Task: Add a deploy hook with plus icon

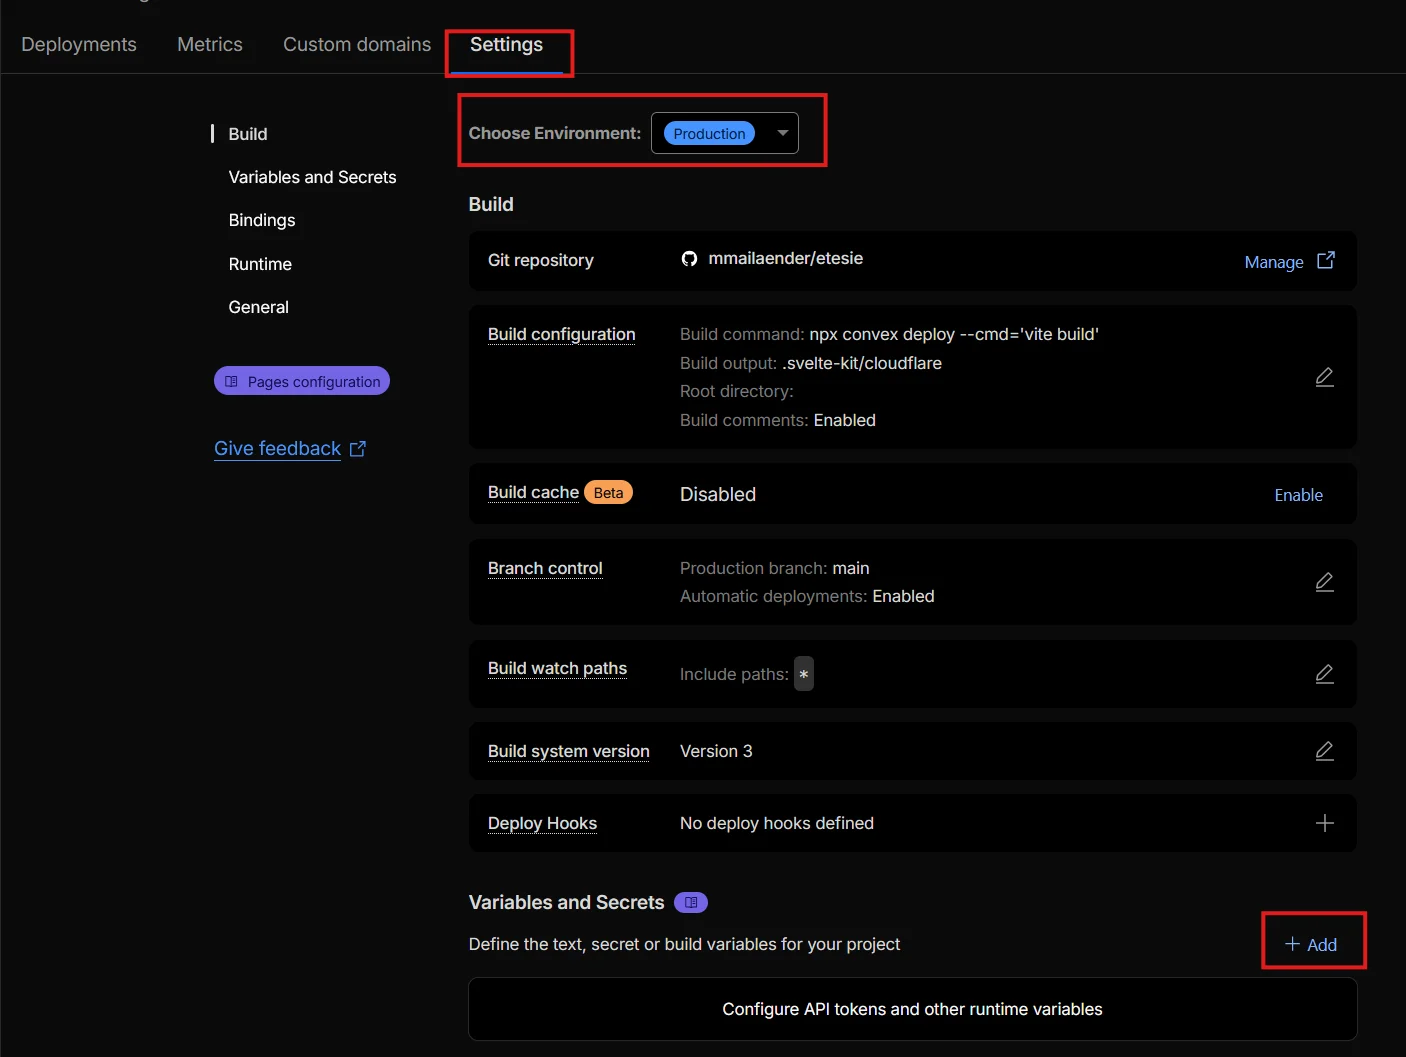Action: pos(1325,823)
